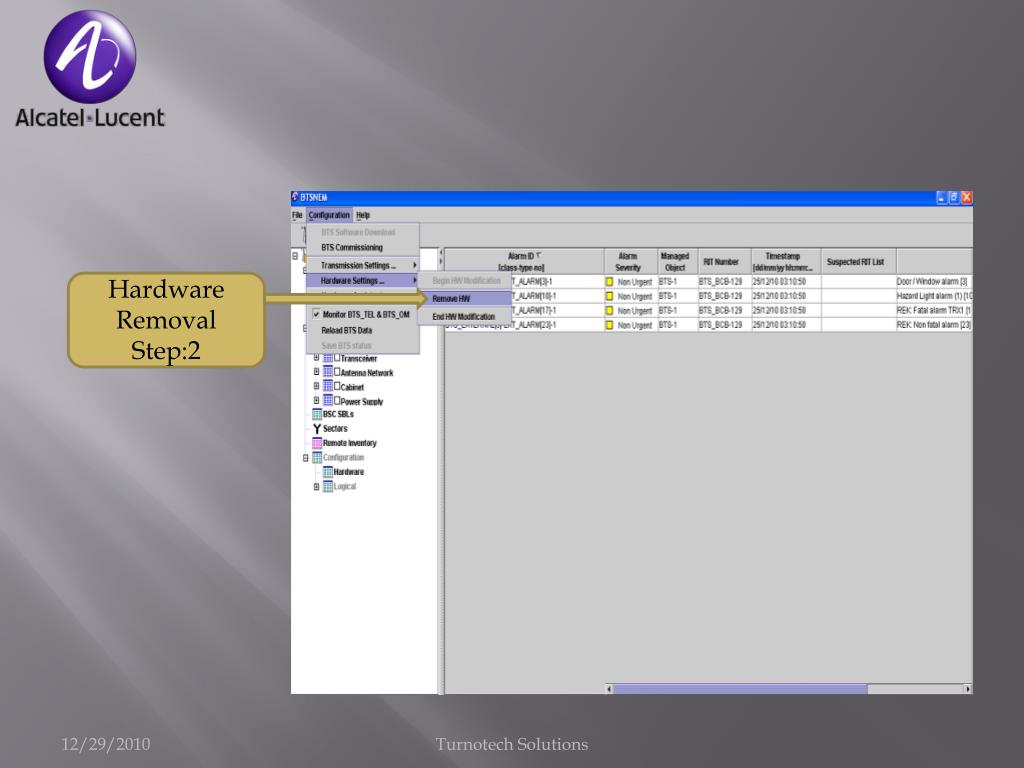Viewport: 1024px width, 768px height.
Task: Select Remove HW from the submenu
Action: (465, 298)
